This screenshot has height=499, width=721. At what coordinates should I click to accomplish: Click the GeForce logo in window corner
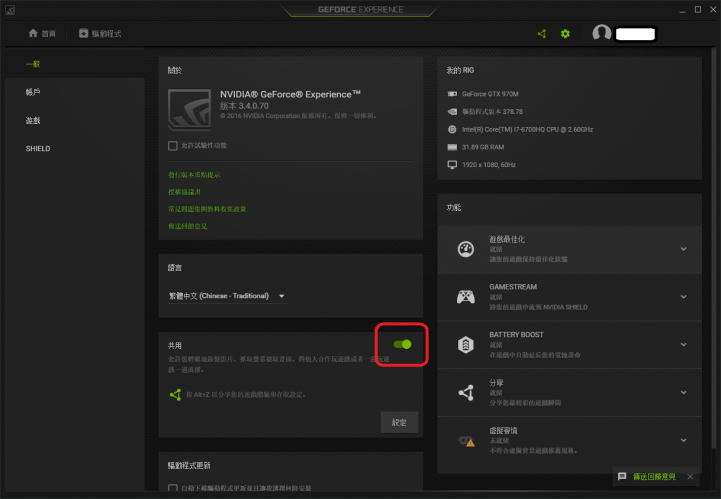point(10,10)
